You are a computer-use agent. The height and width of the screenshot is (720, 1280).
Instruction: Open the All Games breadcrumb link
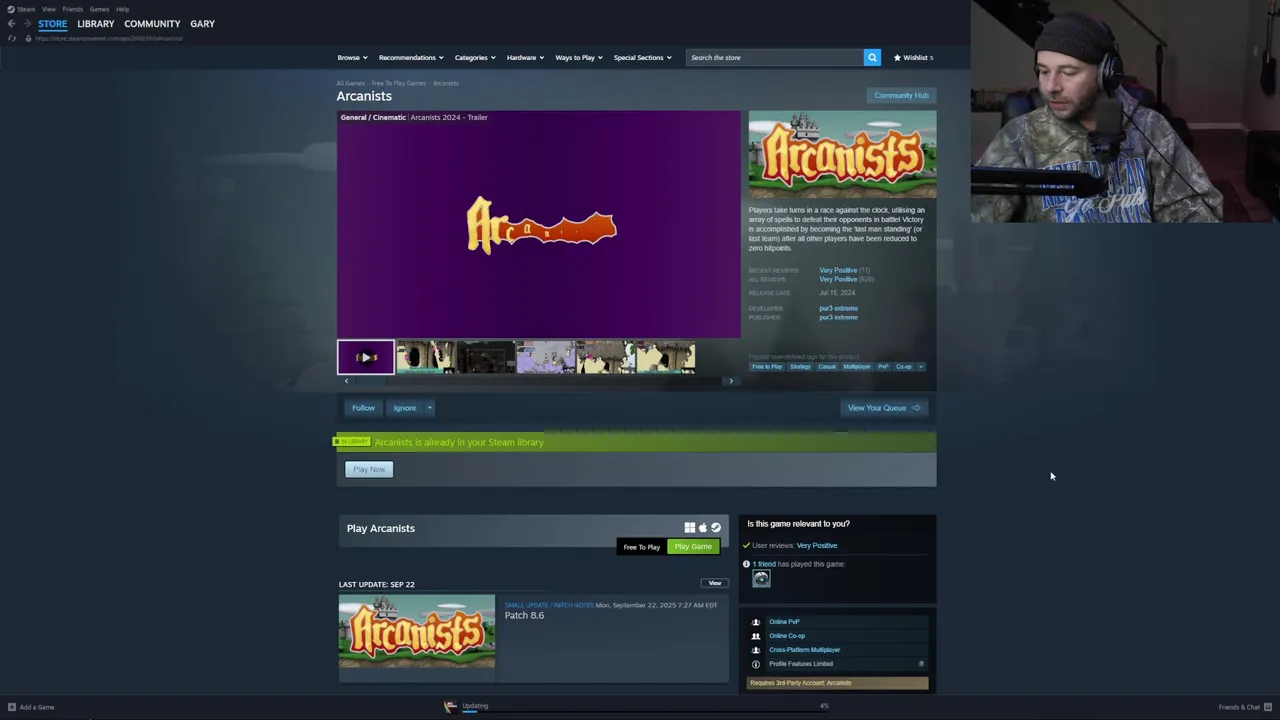click(350, 83)
